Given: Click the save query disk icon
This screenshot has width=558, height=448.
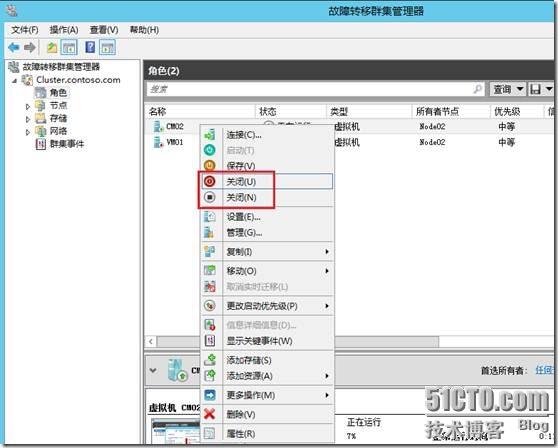Looking at the screenshot, I should point(535,89).
